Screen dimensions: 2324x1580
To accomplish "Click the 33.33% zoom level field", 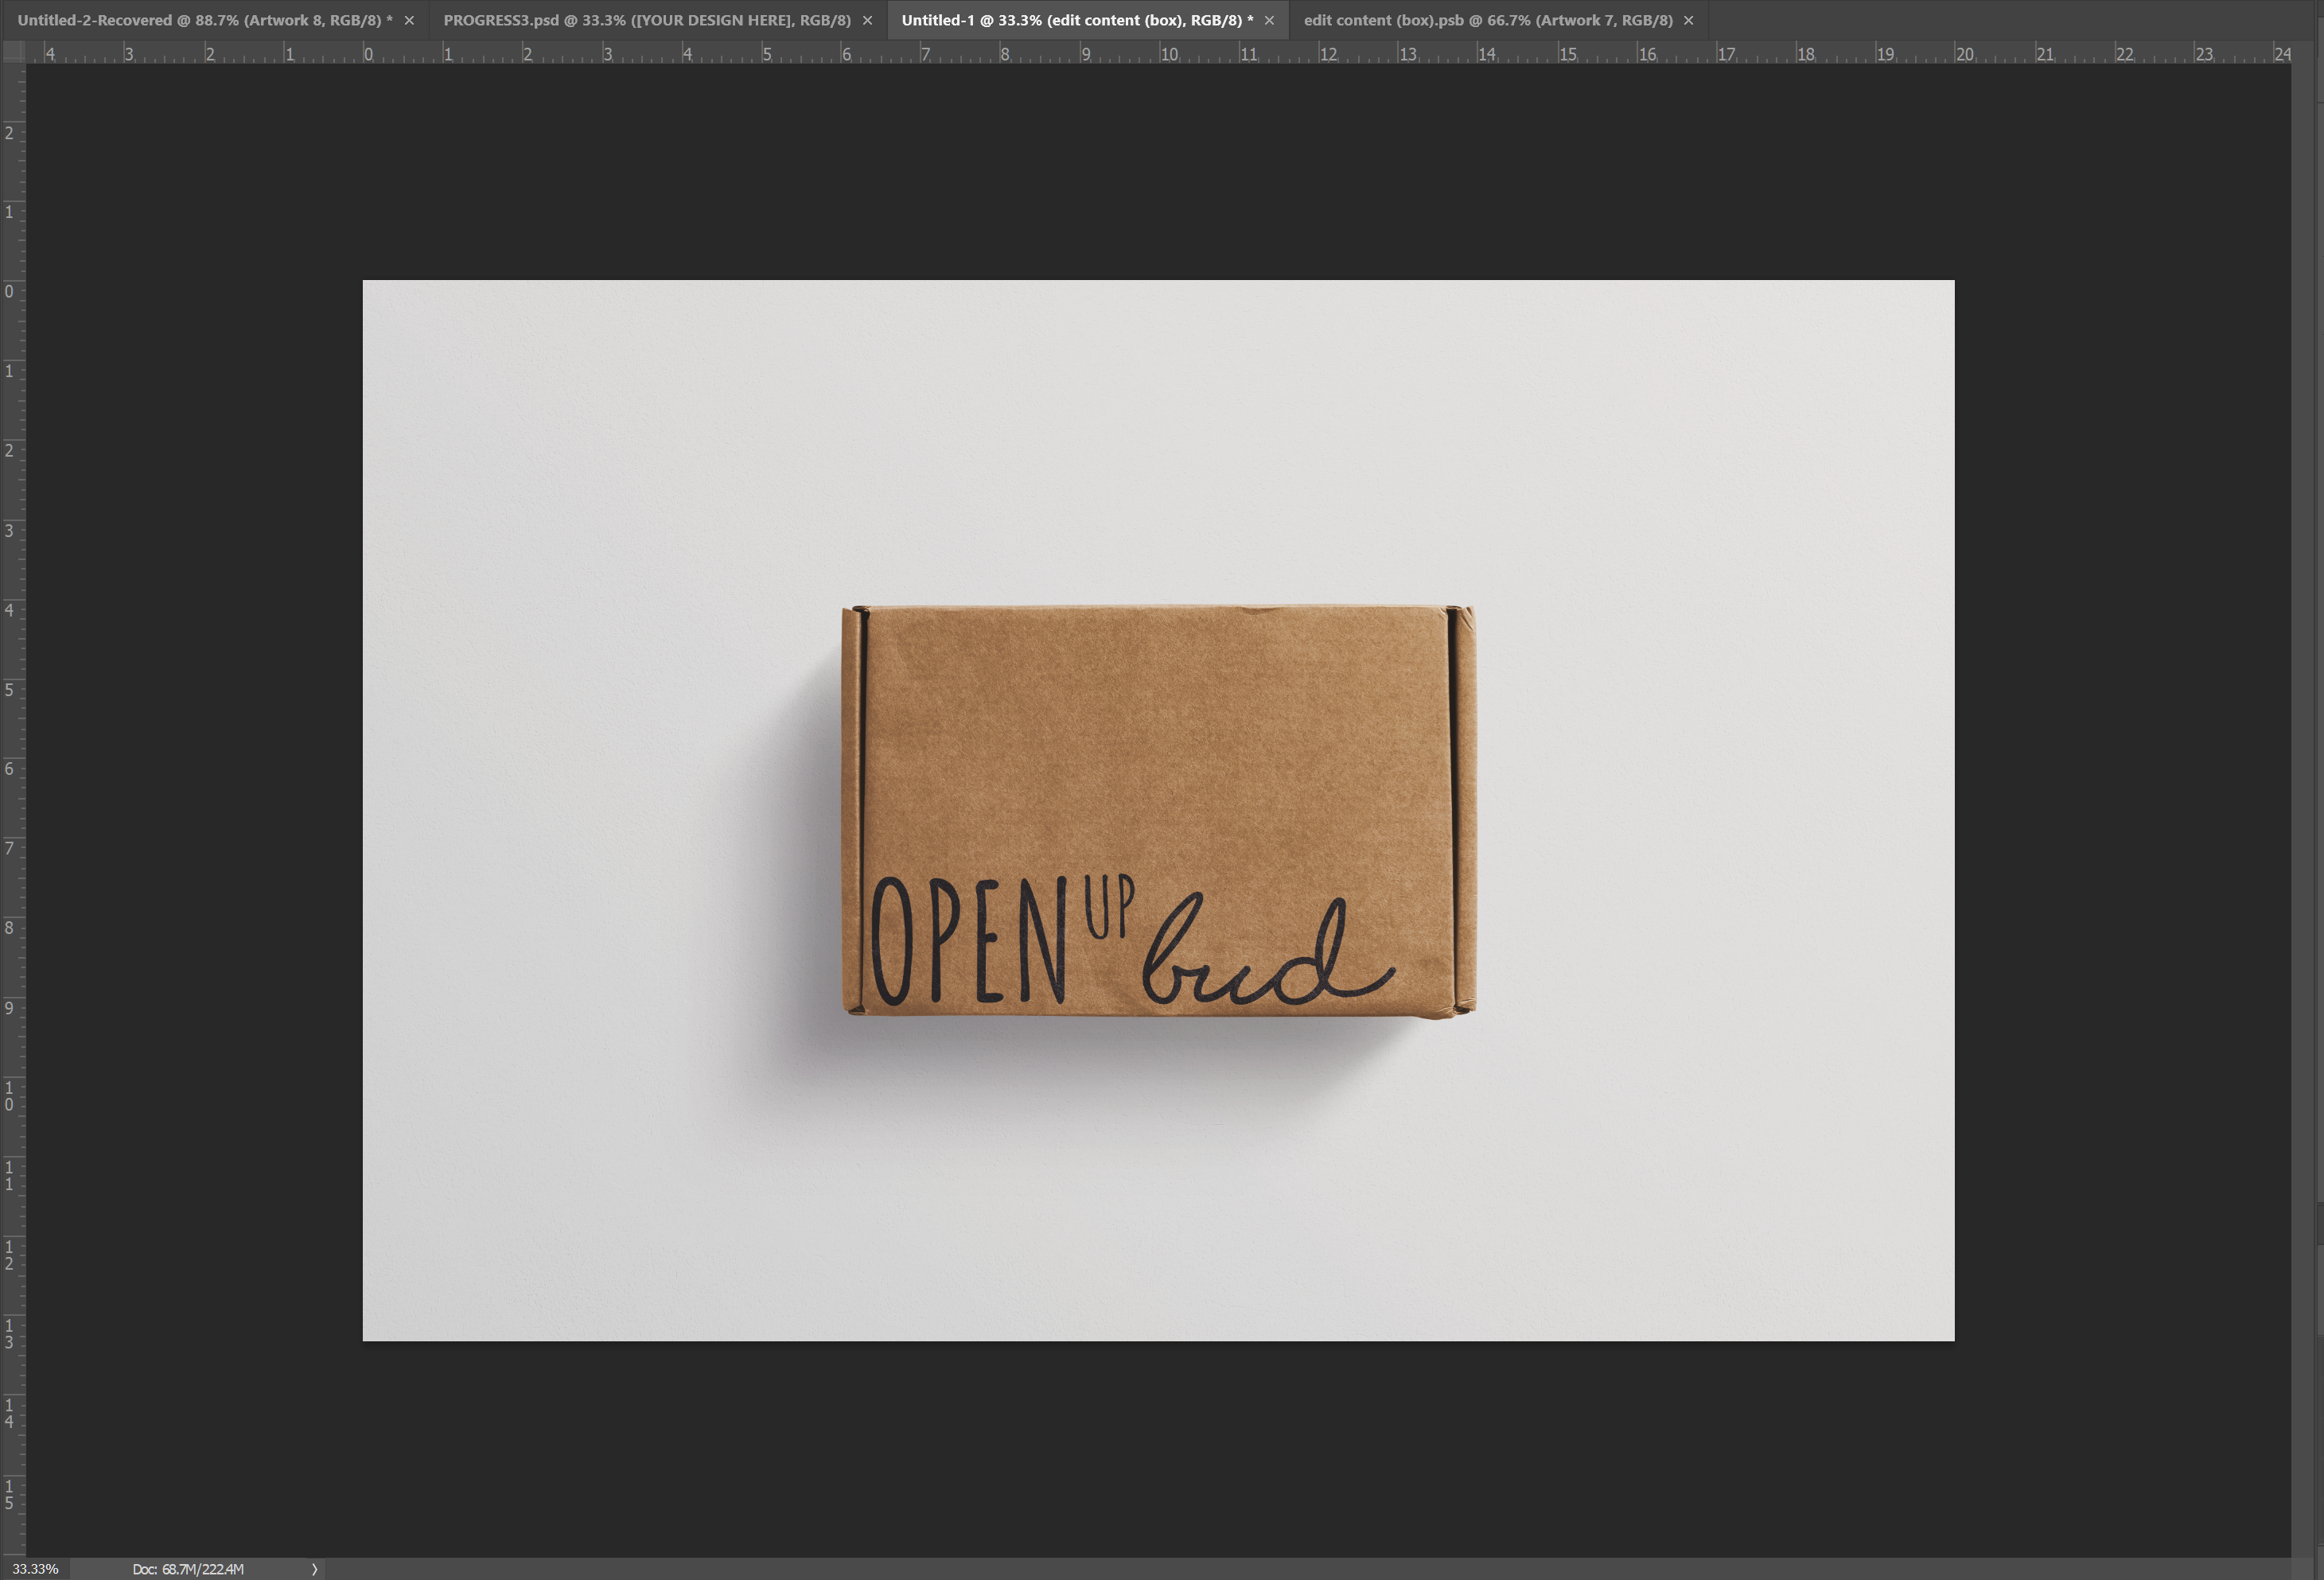I will (35, 1569).
